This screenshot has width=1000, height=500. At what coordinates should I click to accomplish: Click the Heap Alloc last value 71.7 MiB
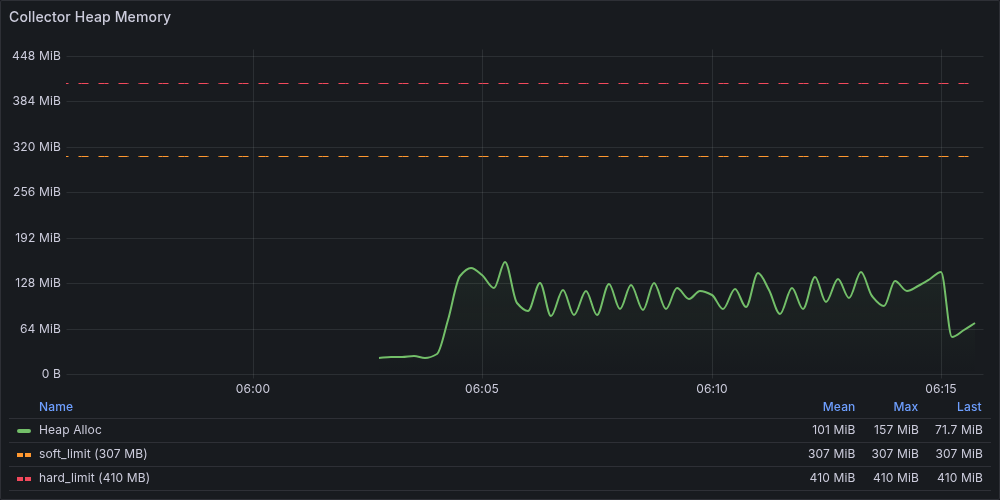point(957,430)
